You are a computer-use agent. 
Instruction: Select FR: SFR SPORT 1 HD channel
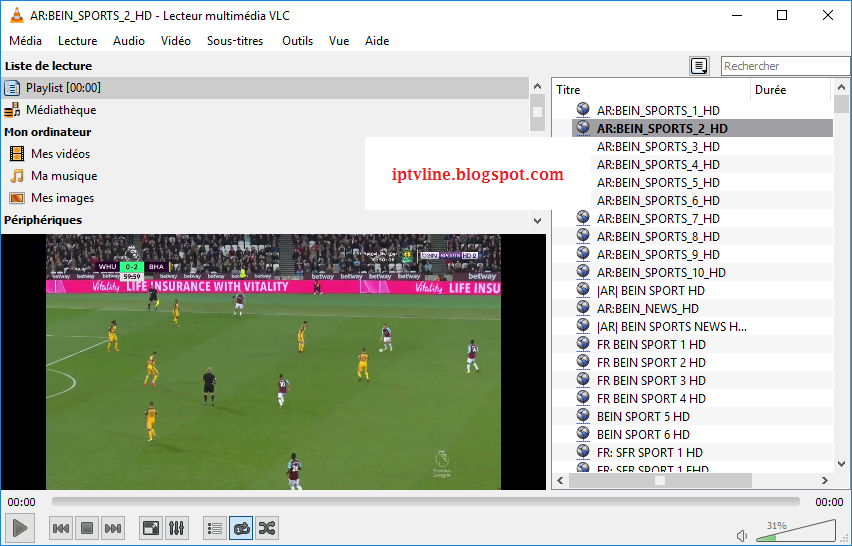tap(649, 453)
